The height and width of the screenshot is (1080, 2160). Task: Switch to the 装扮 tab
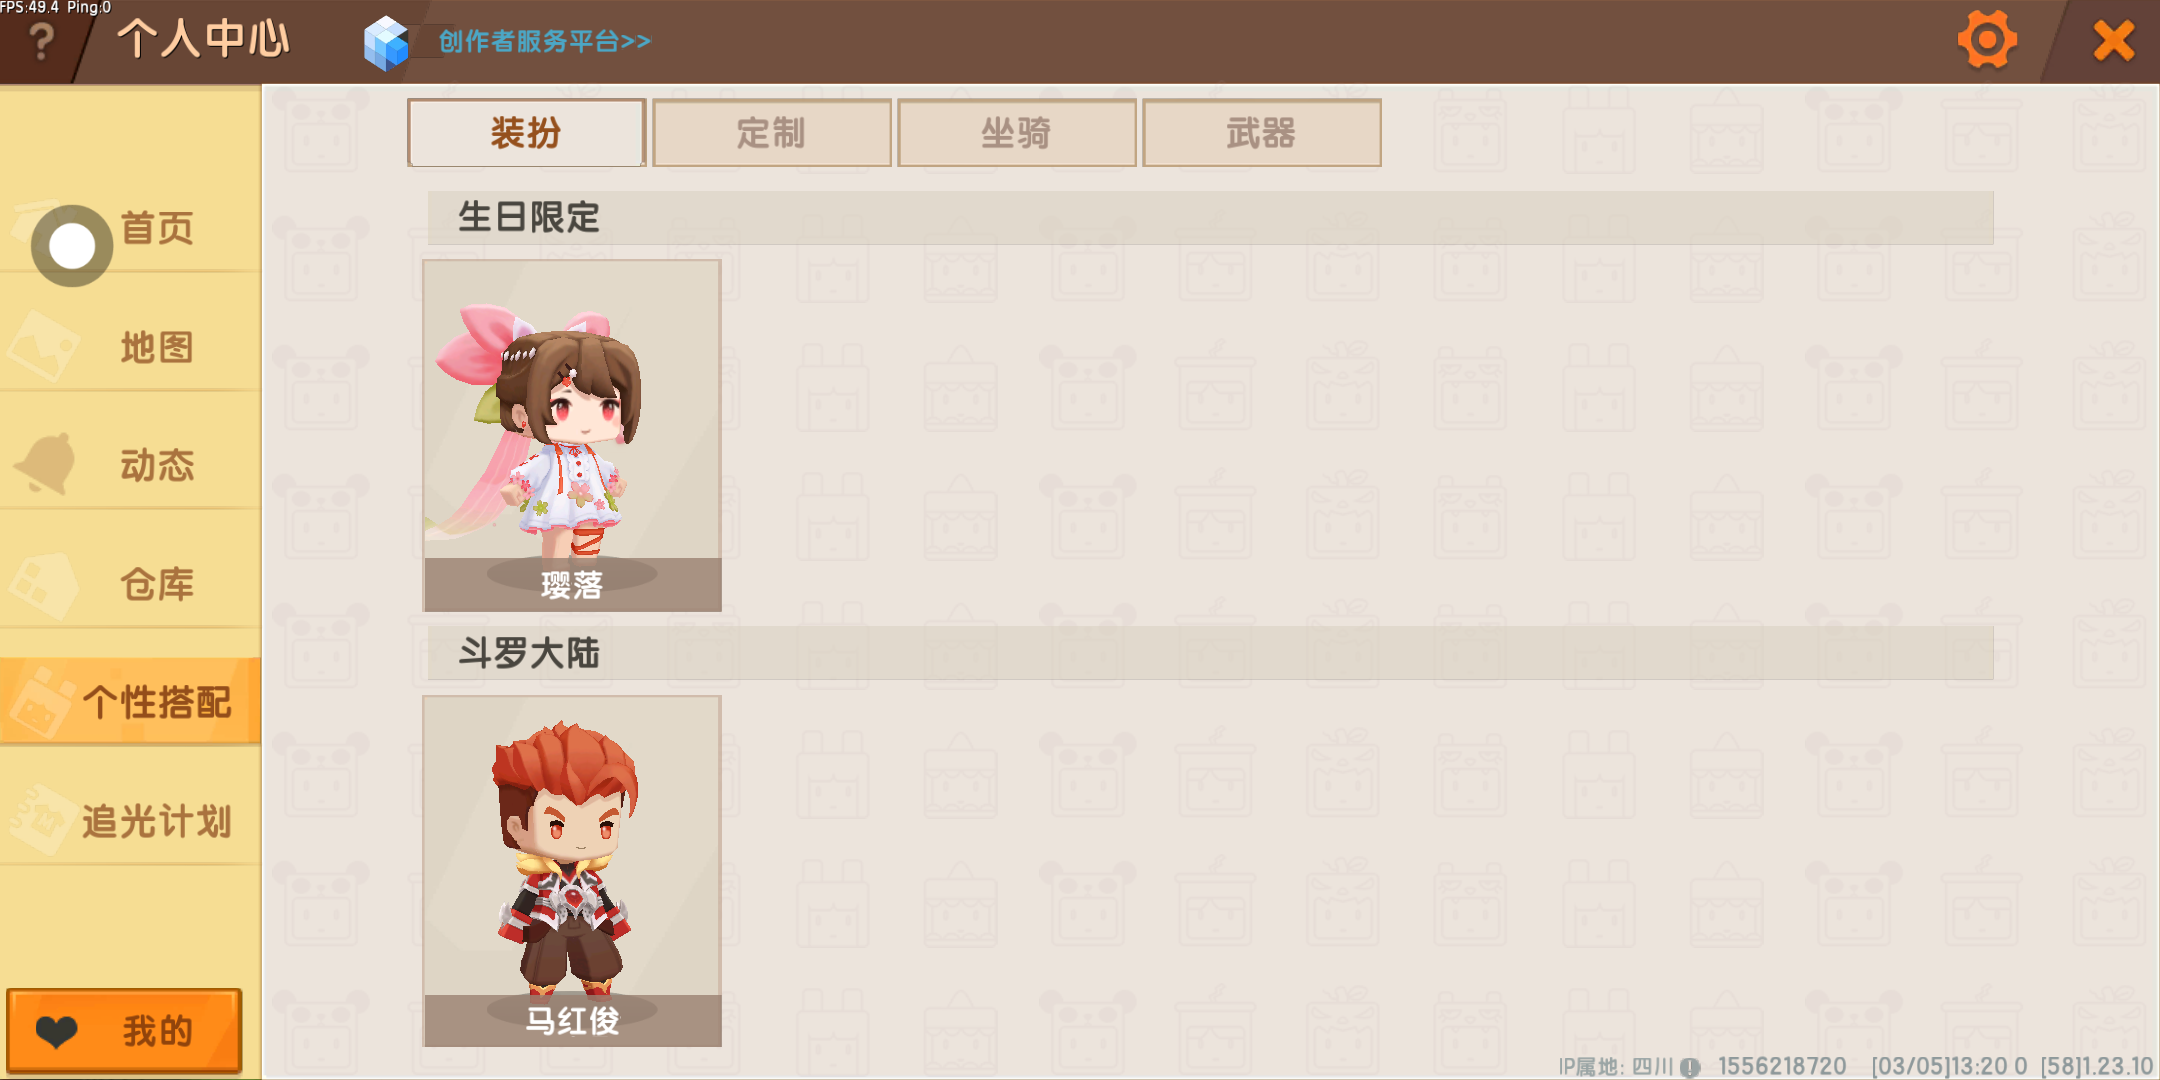(x=526, y=132)
